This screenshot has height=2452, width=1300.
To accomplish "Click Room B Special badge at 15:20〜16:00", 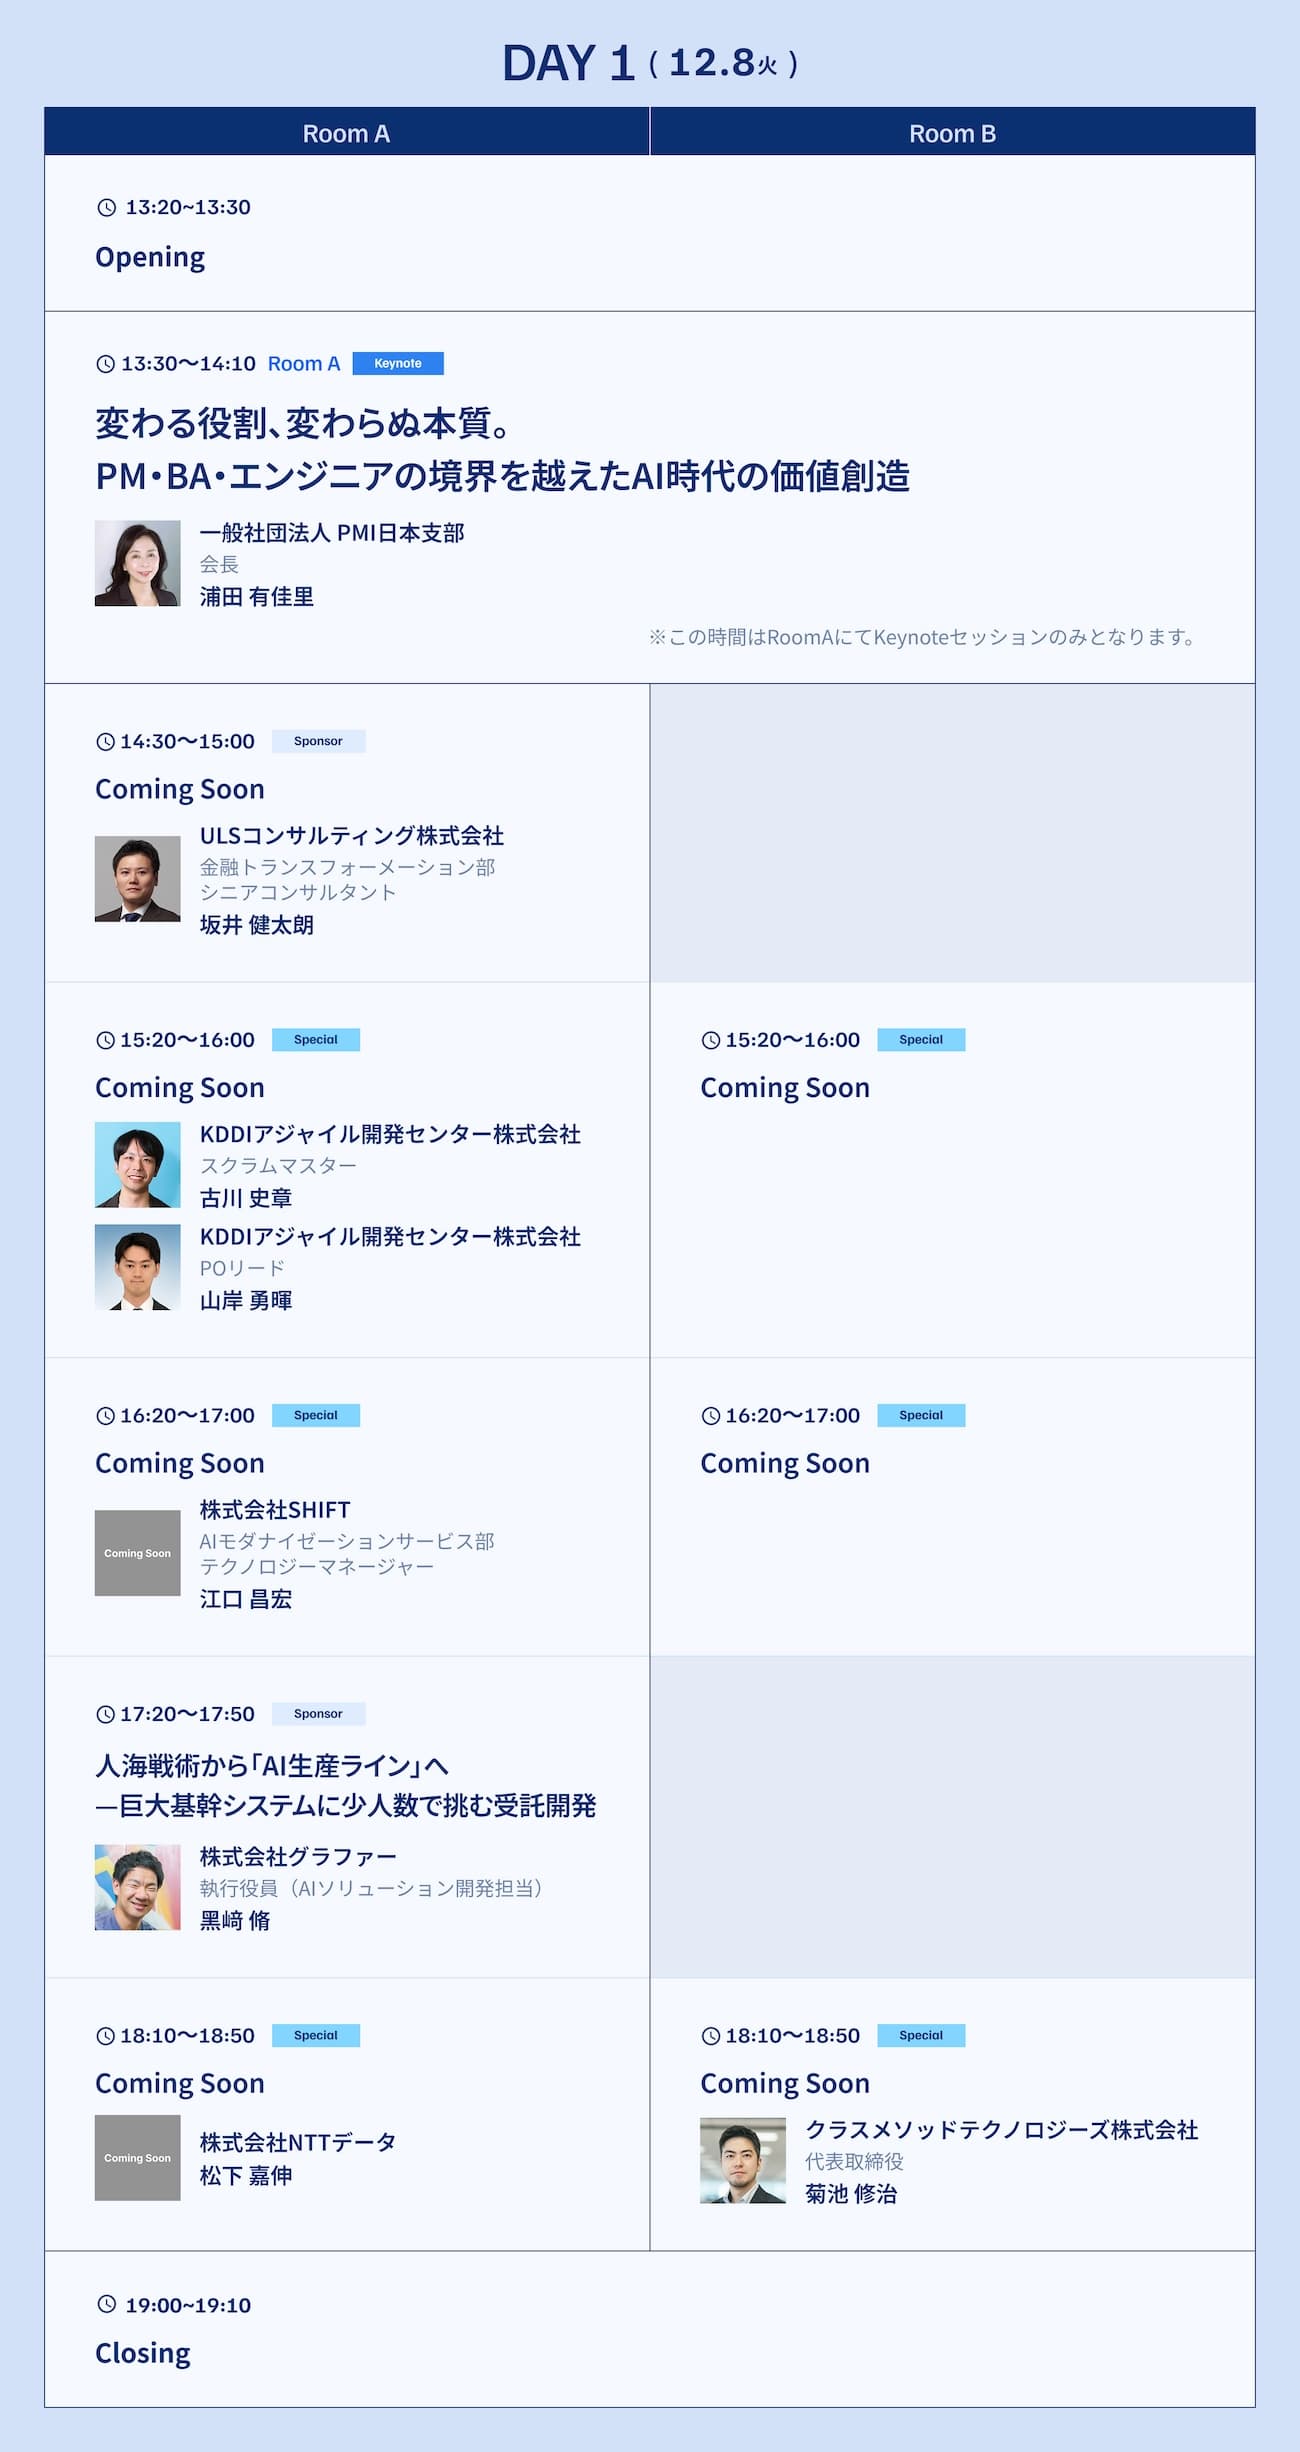I will [x=921, y=1040].
